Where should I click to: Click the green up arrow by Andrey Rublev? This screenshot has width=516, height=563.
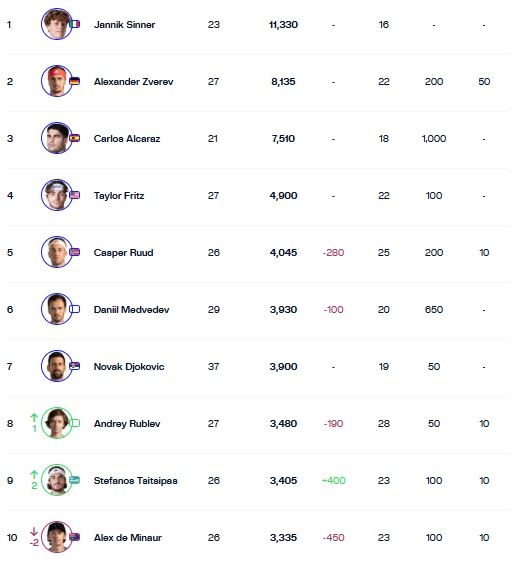(x=34, y=418)
